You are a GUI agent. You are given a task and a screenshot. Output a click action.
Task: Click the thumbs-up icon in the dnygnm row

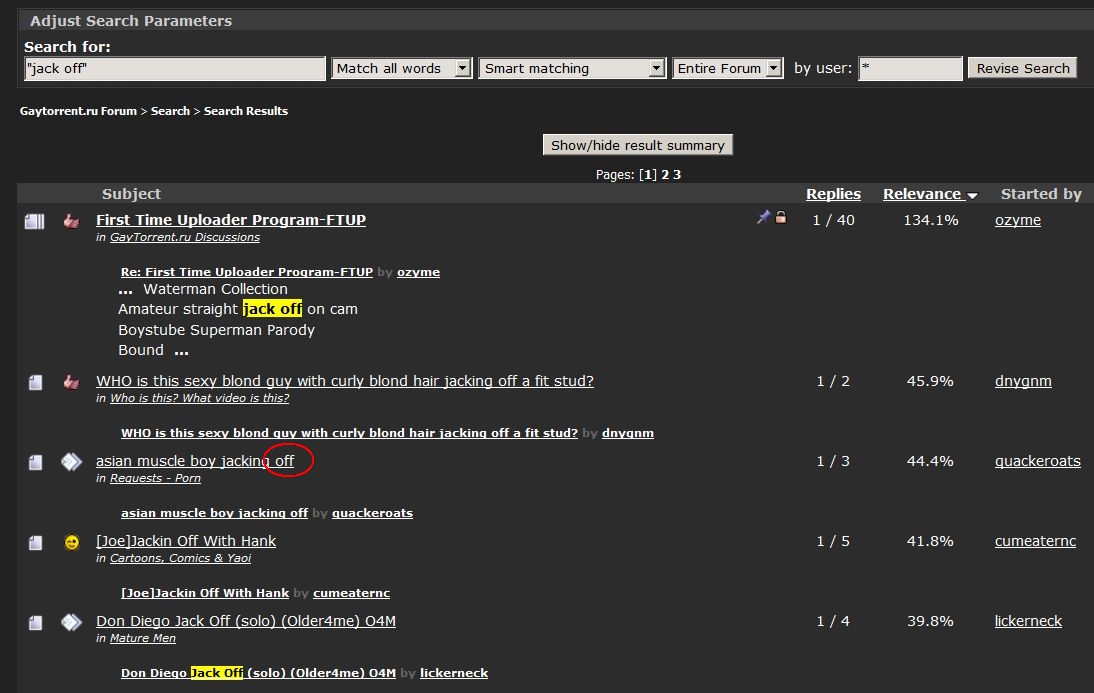71,382
